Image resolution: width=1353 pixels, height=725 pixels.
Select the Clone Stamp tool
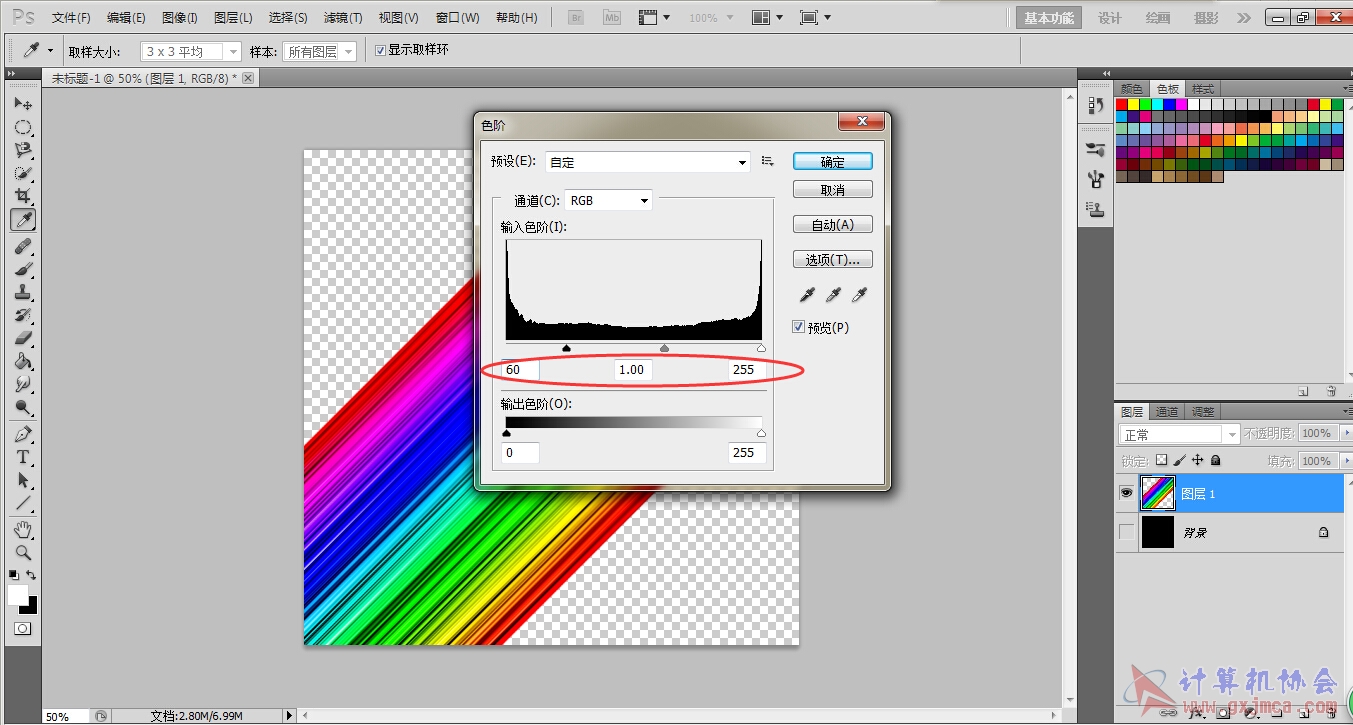[22, 292]
